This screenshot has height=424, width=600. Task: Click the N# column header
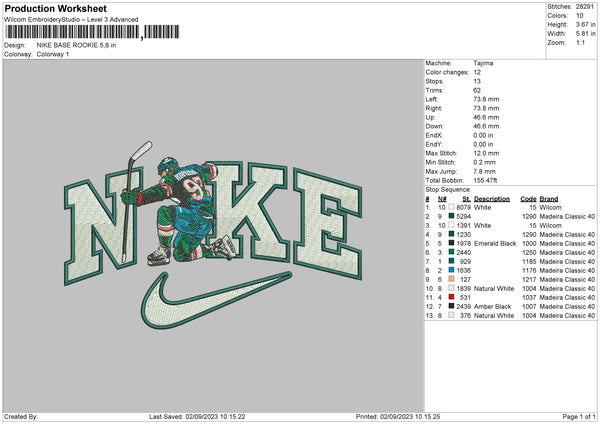click(442, 199)
